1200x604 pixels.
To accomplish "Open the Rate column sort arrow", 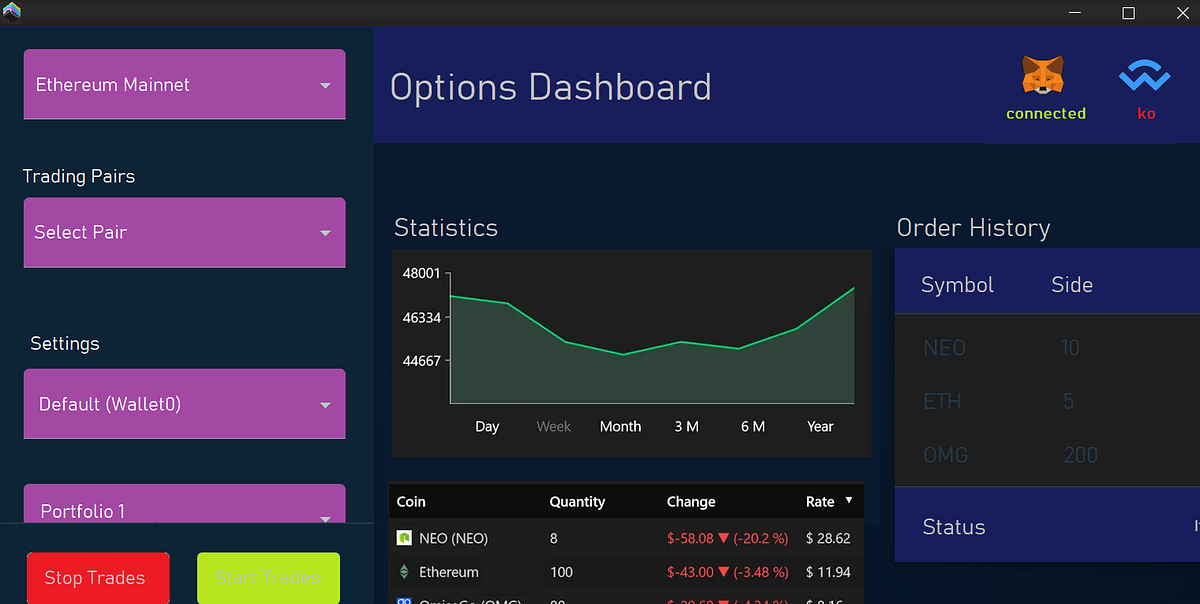I will (846, 501).
